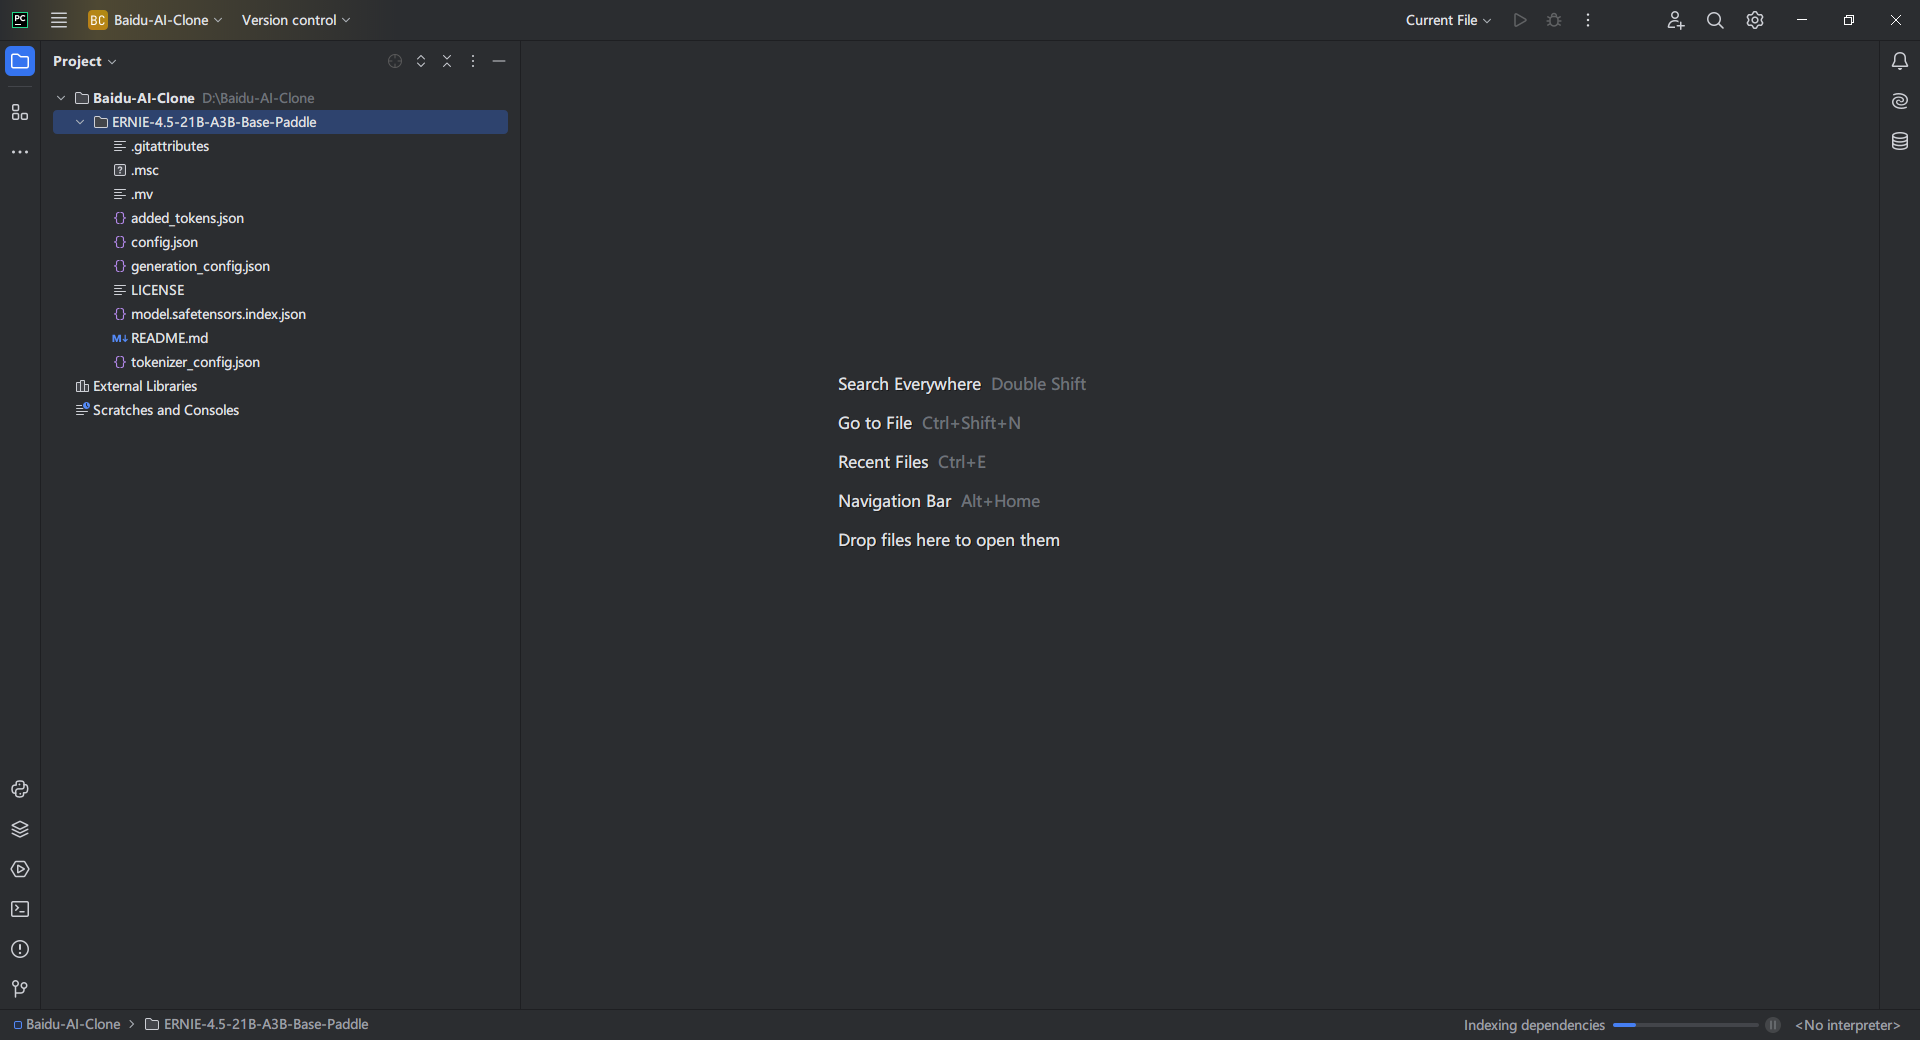The width and height of the screenshot is (1920, 1040).
Task: Click the Recent Files hint text
Action: click(883, 462)
